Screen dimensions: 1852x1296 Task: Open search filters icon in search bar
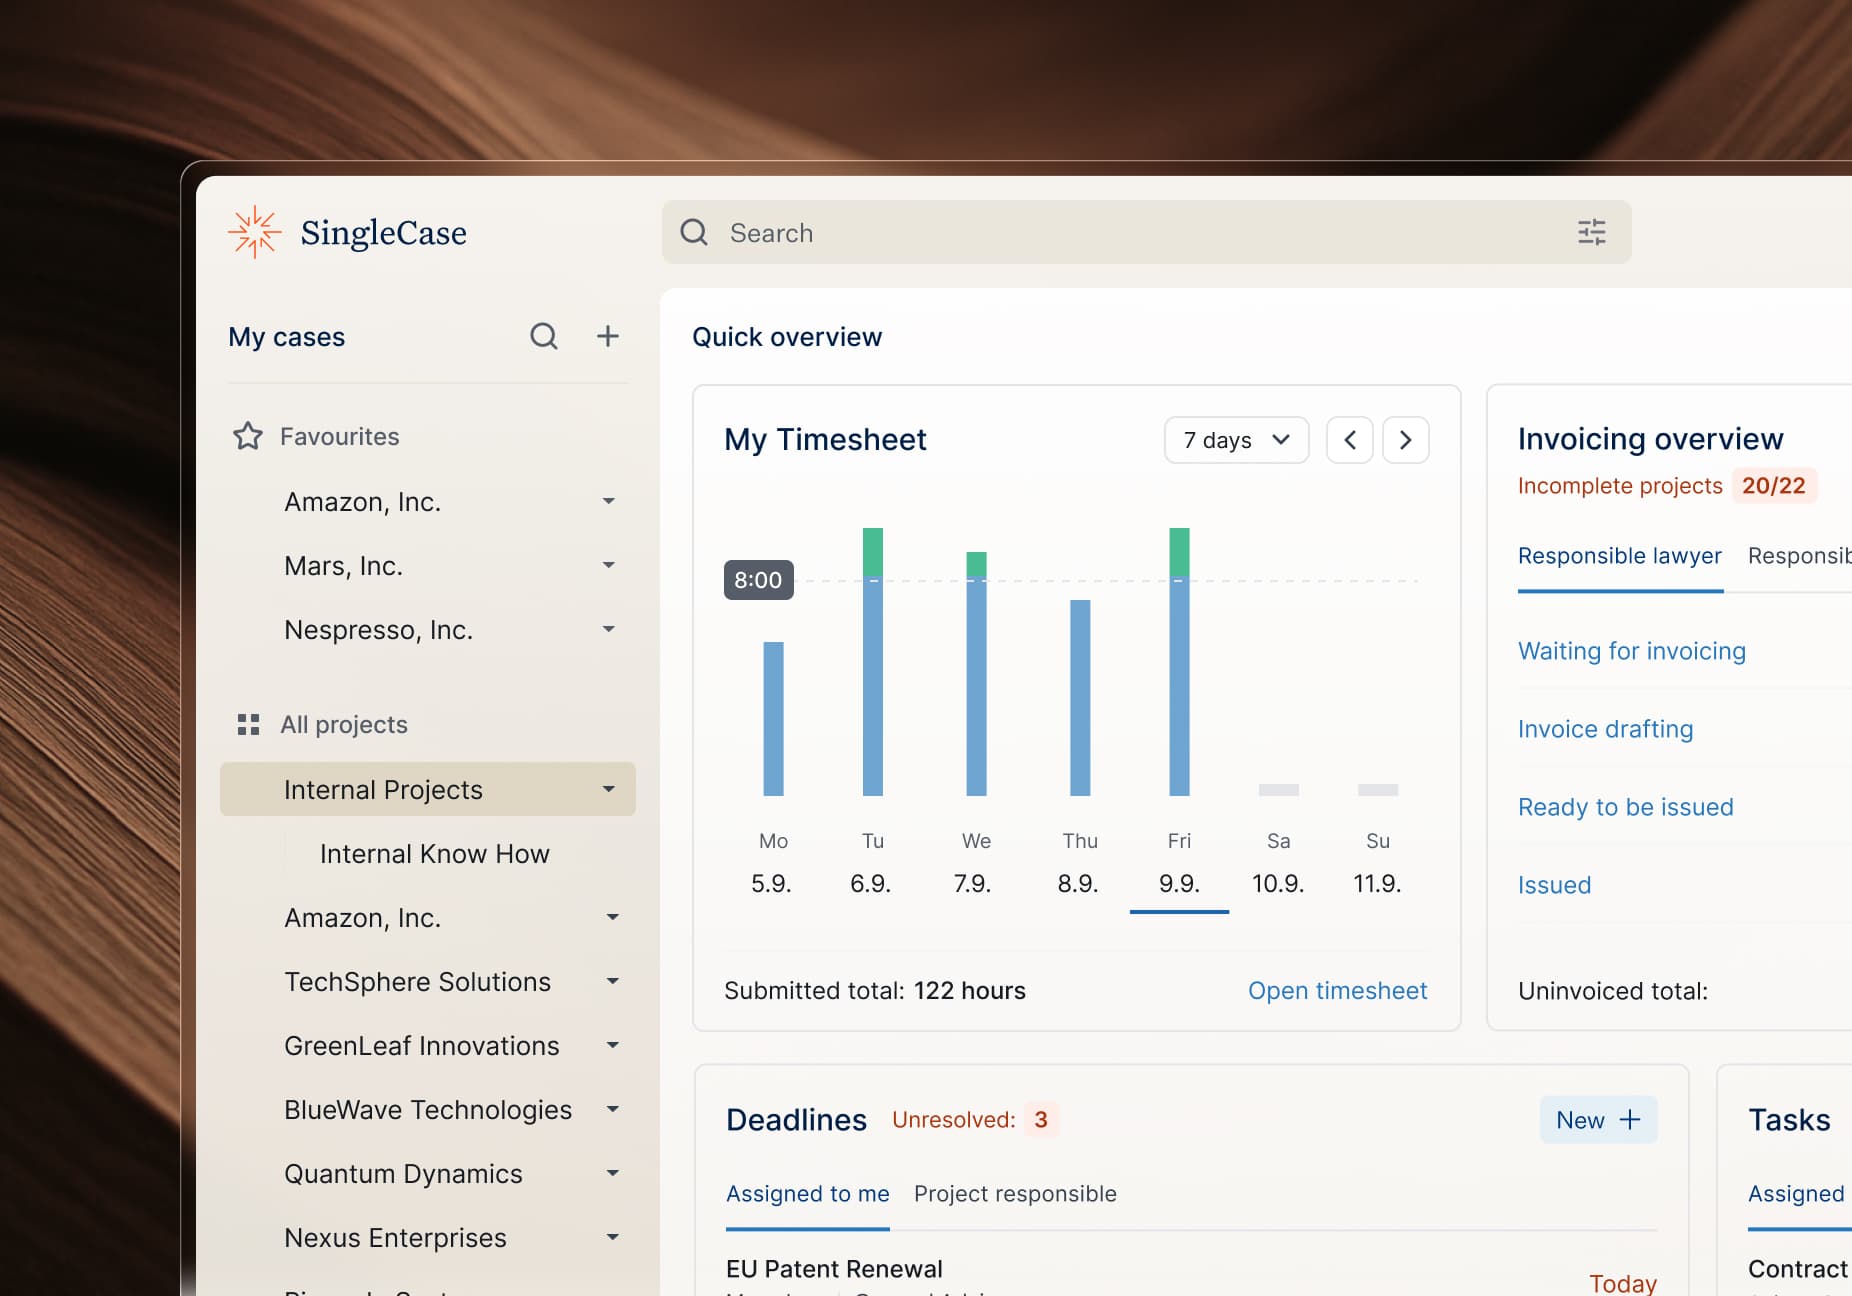coord(1590,232)
